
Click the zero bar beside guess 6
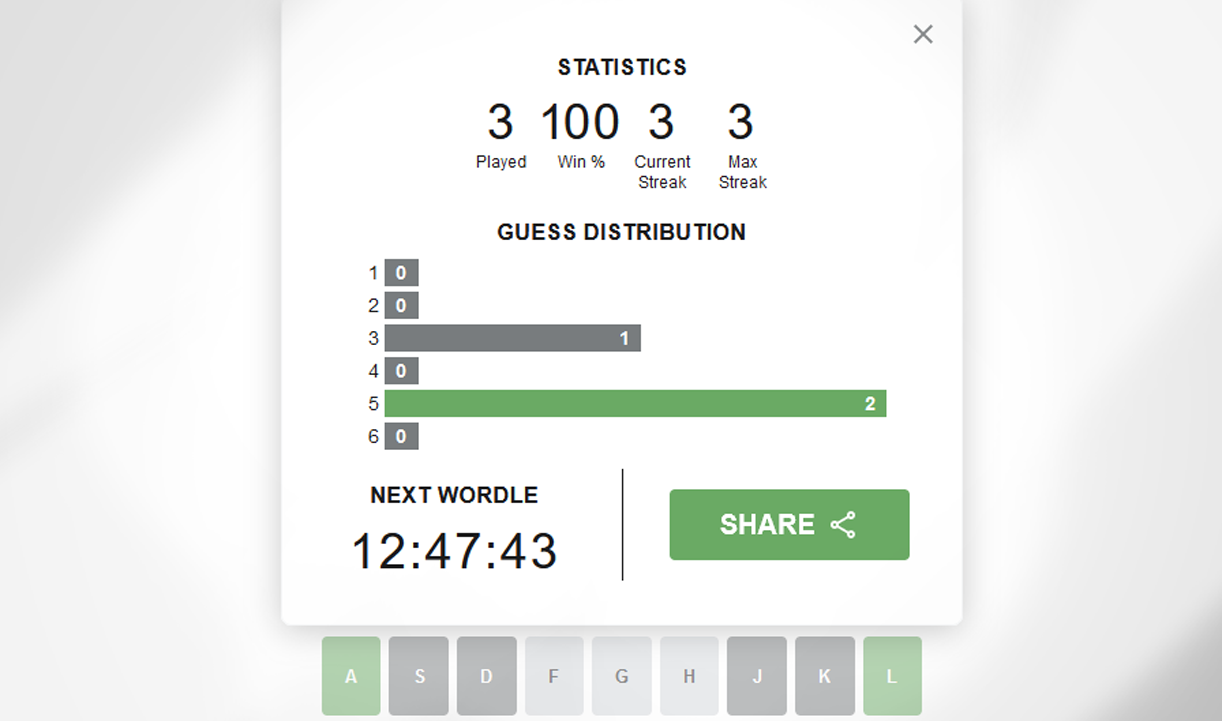coord(401,436)
